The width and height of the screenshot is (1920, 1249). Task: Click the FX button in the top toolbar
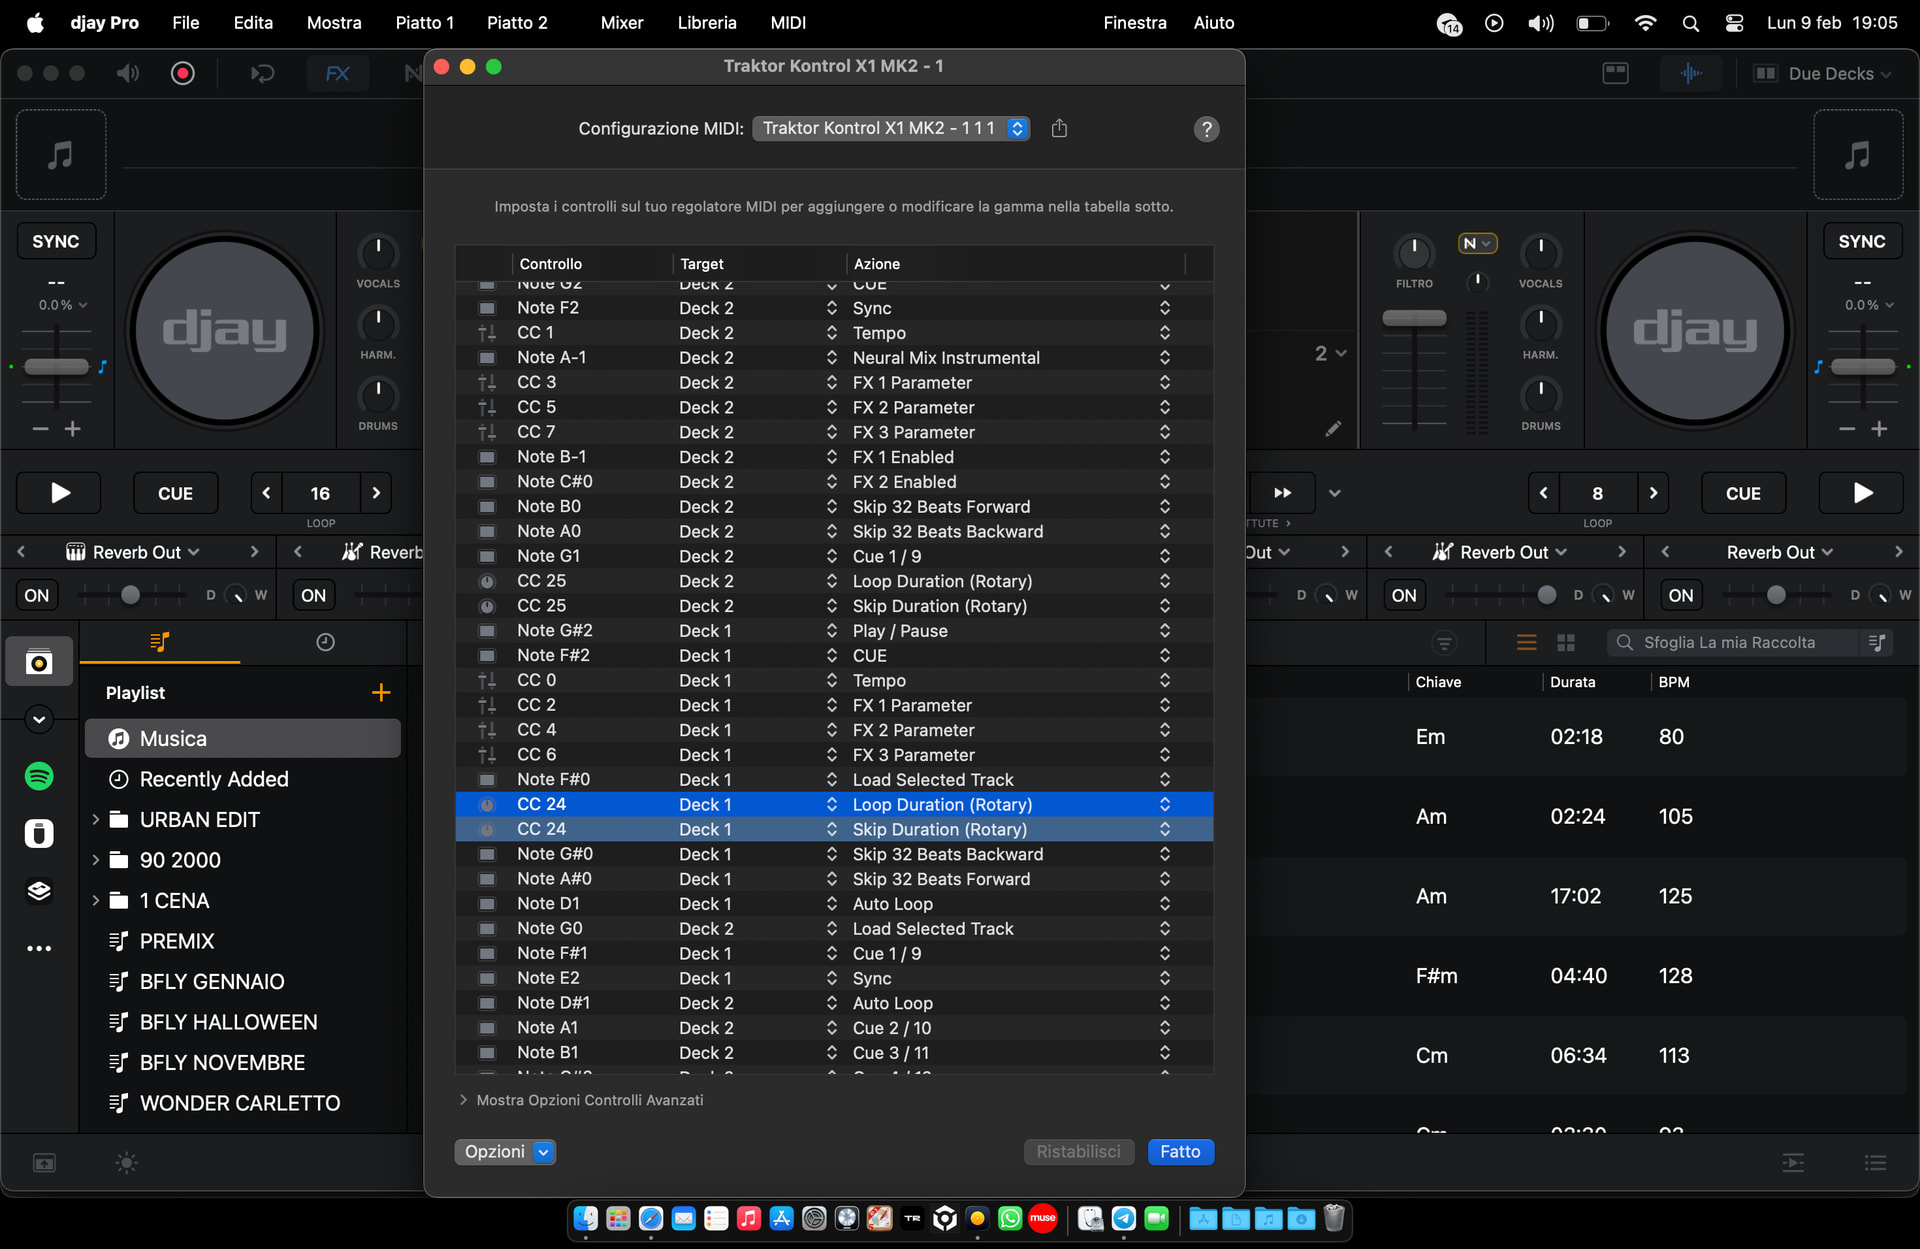point(337,73)
